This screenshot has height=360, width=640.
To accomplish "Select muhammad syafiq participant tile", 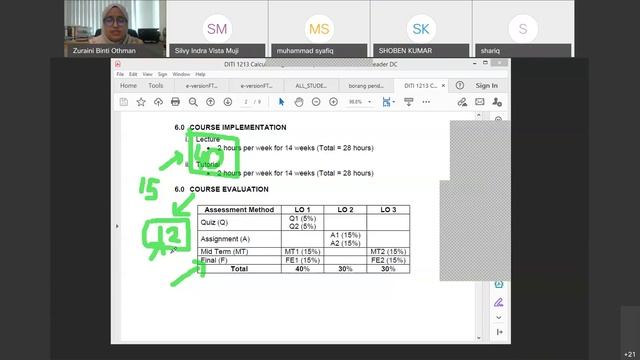I will click(319, 29).
